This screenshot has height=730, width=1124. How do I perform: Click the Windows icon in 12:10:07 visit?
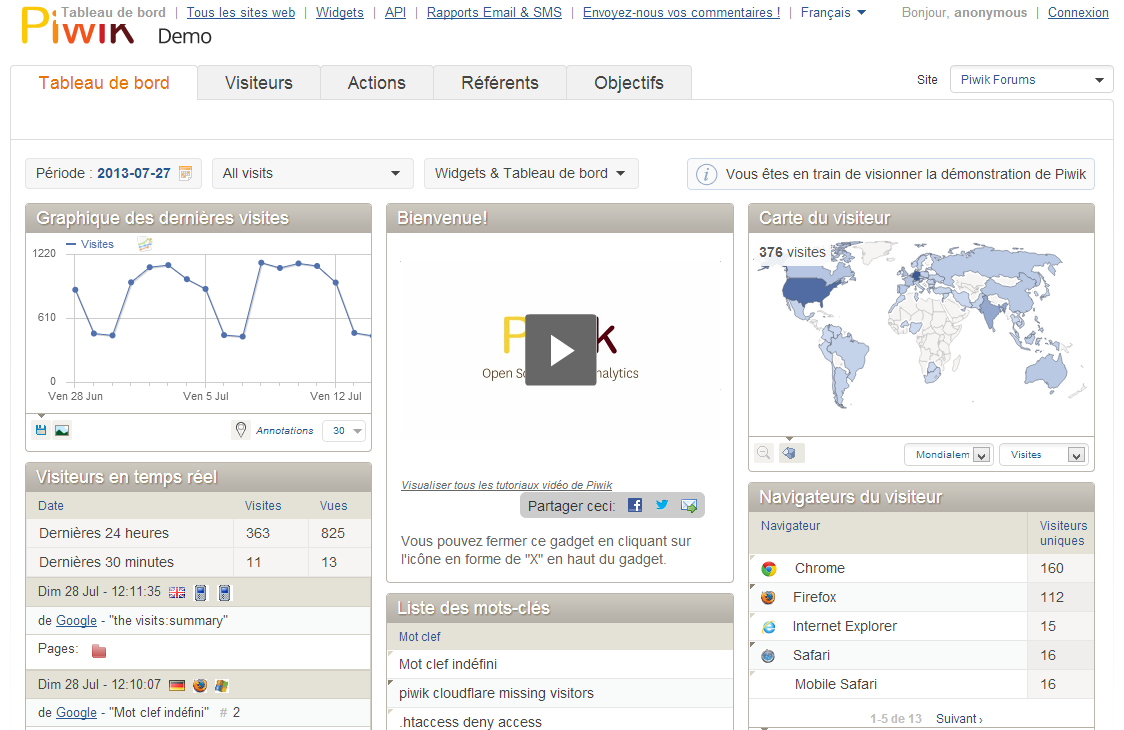click(222, 685)
